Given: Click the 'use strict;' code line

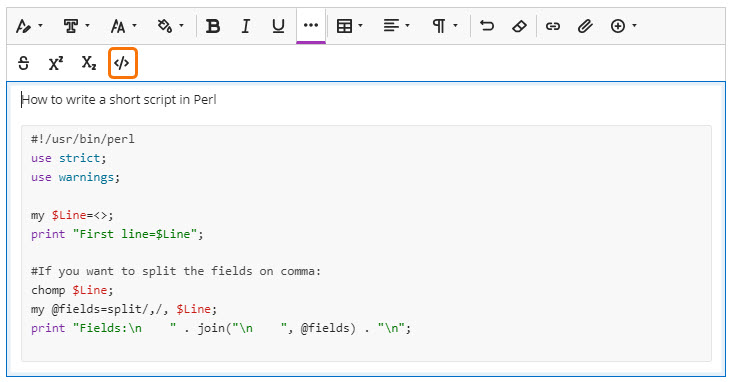Looking at the screenshot, I should (x=69, y=158).
